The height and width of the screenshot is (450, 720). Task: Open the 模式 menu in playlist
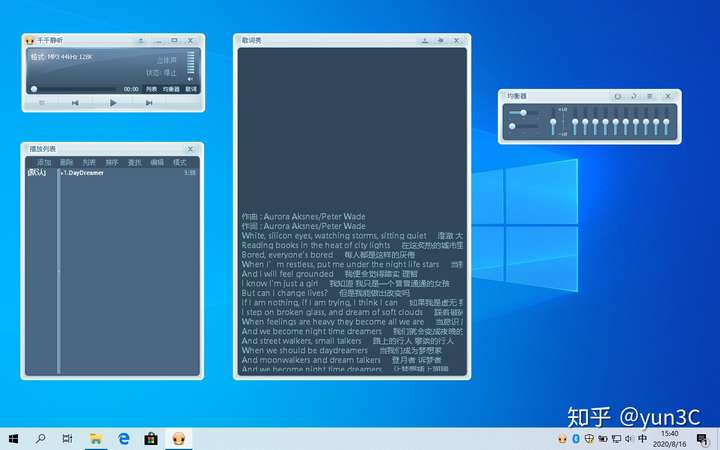pos(180,163)
